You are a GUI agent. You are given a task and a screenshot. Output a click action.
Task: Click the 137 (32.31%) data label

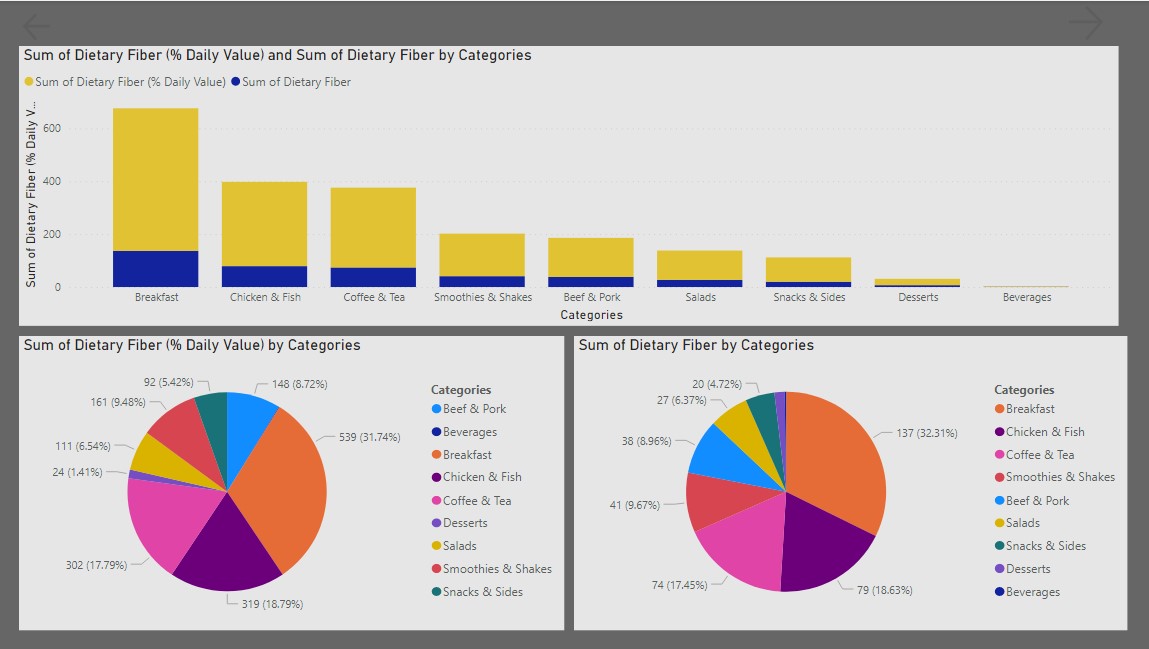click(x=927, y=433)
